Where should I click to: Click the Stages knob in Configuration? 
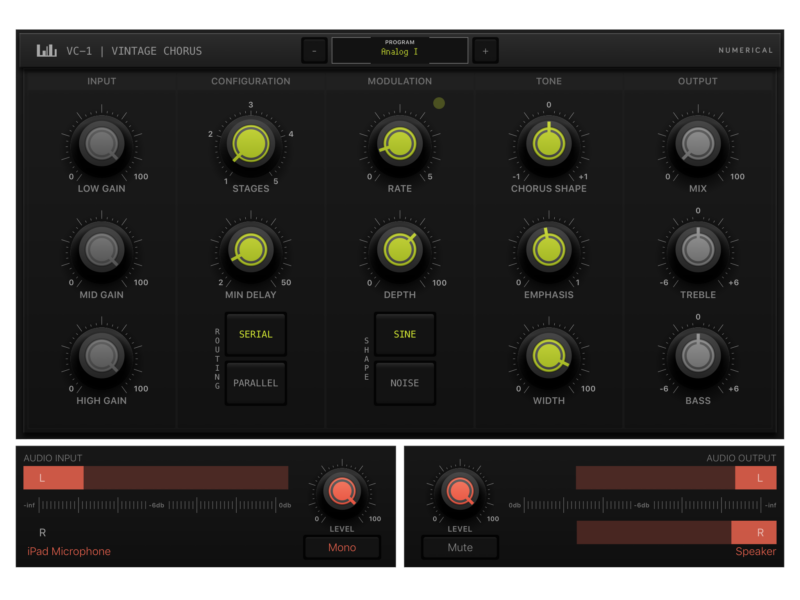pyautogui.click(x=250, y=146)
